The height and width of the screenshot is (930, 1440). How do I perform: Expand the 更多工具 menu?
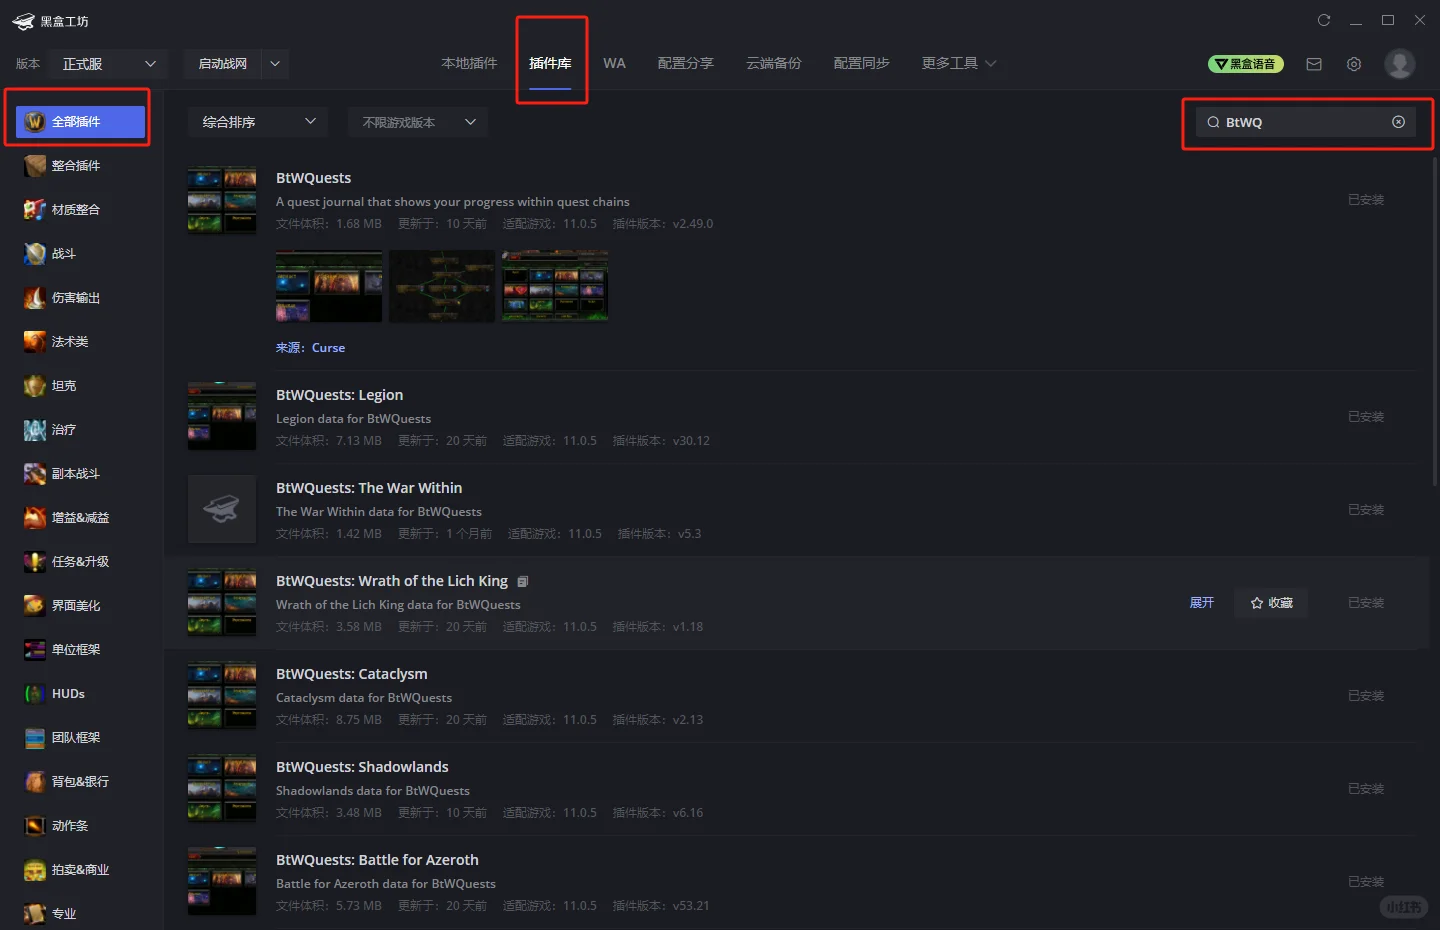[x=959, y=64]
